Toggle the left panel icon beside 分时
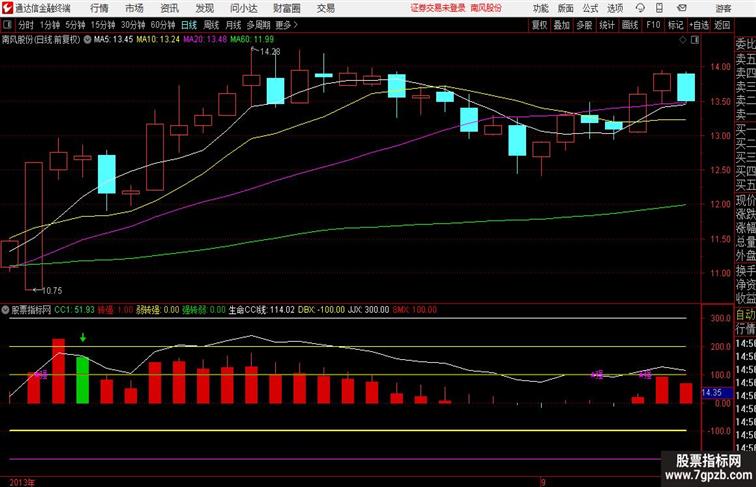756x487 pixels. tap(7, 25)
